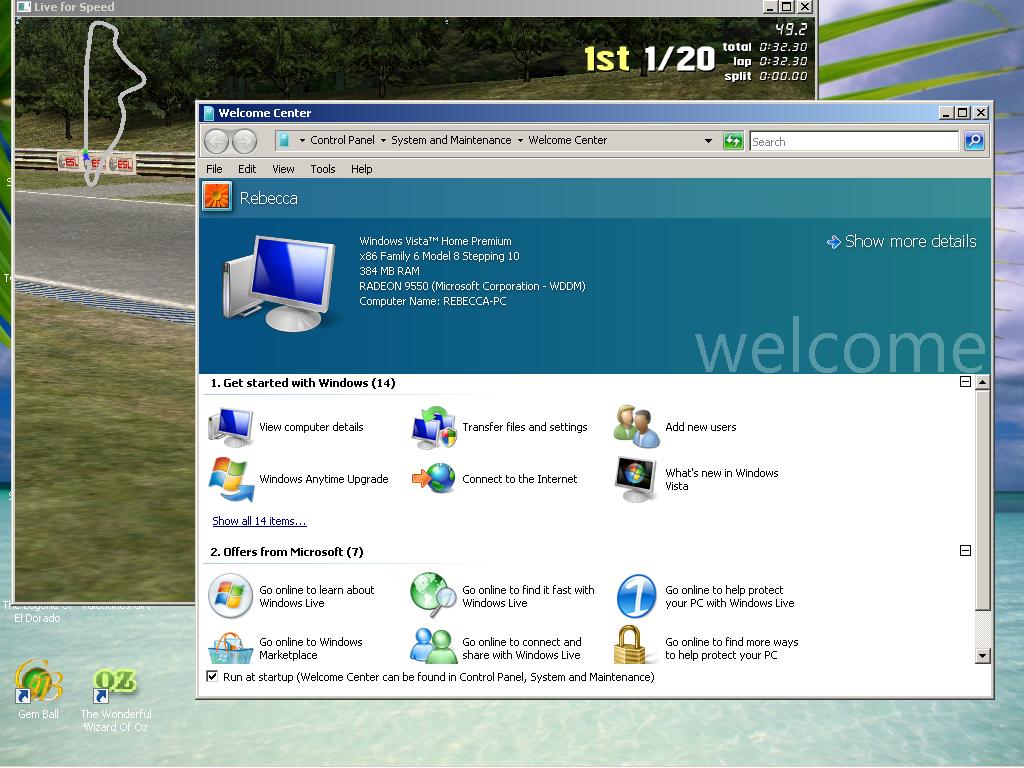Click the 2. Offers from Microsoft heading
Screen dimensions: 1024x768
(287, 552)
